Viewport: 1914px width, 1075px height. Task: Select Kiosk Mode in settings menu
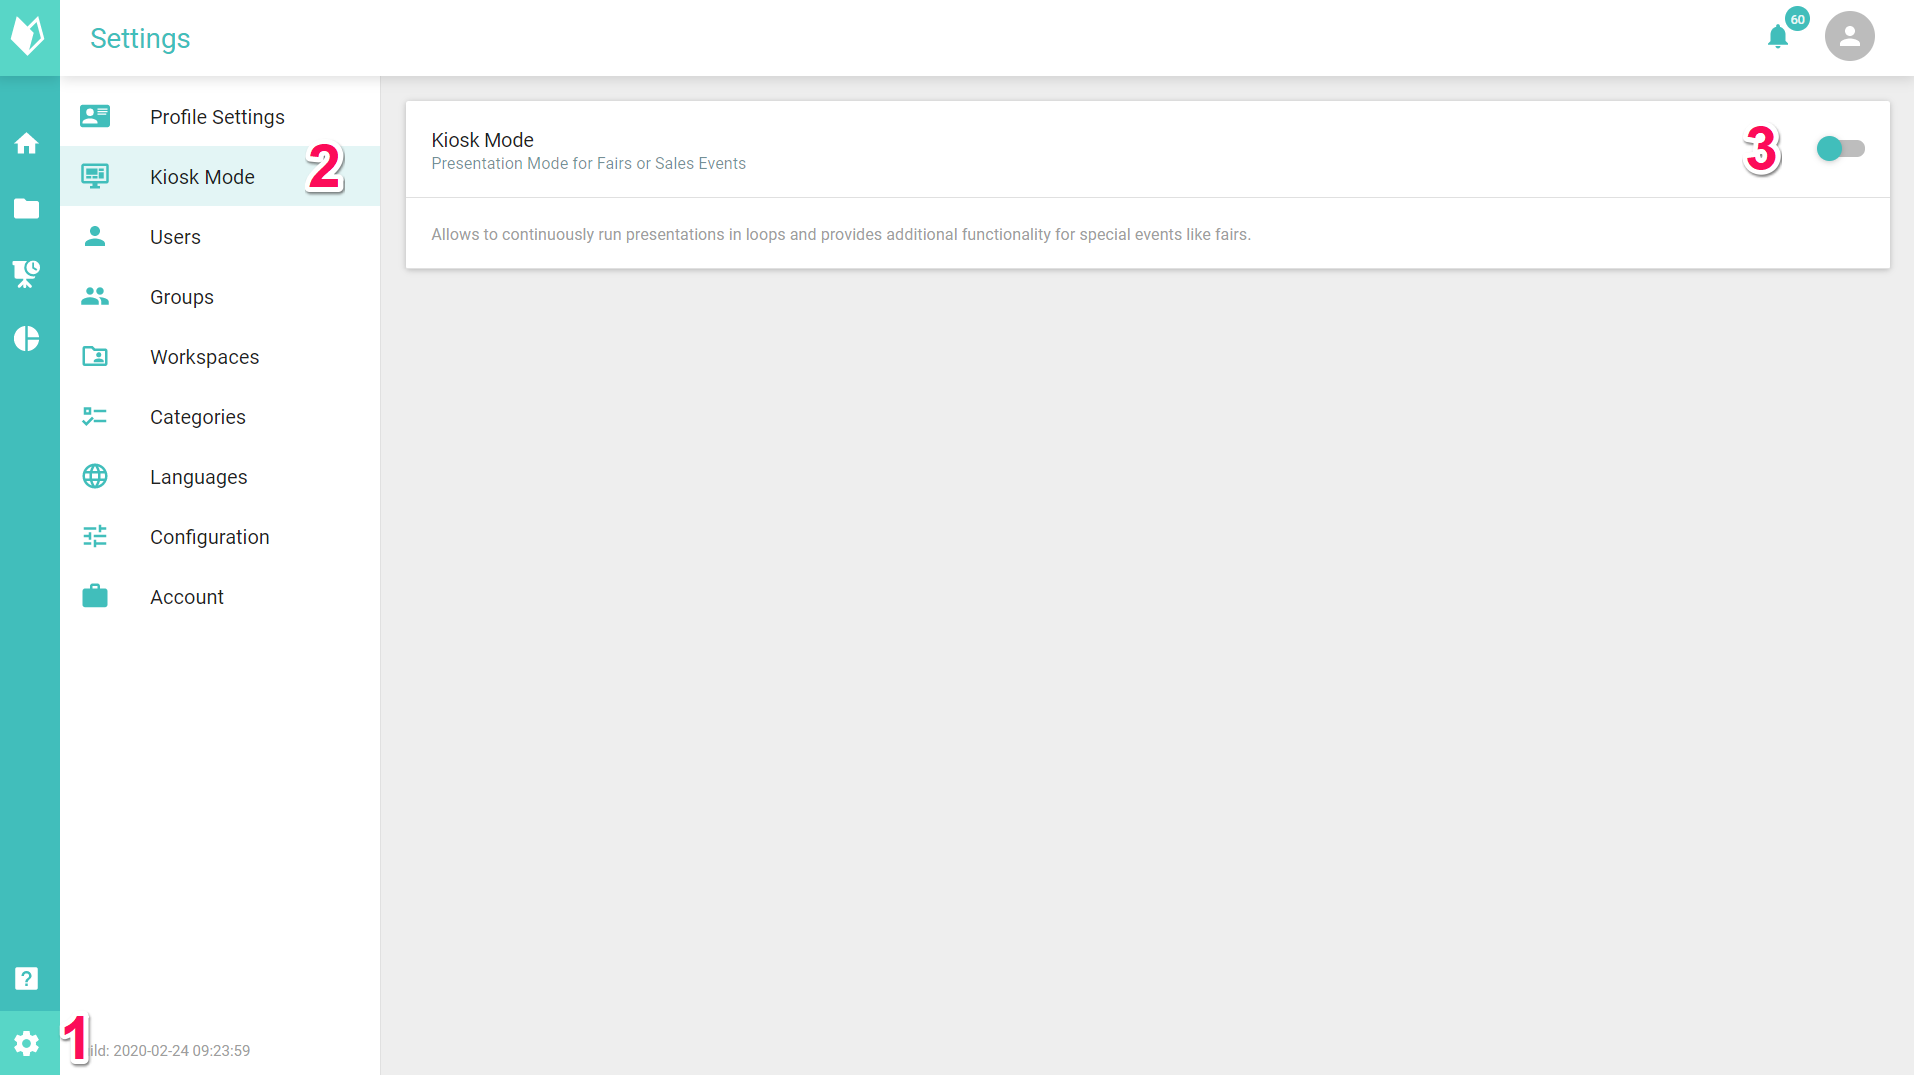click(202, 177)
